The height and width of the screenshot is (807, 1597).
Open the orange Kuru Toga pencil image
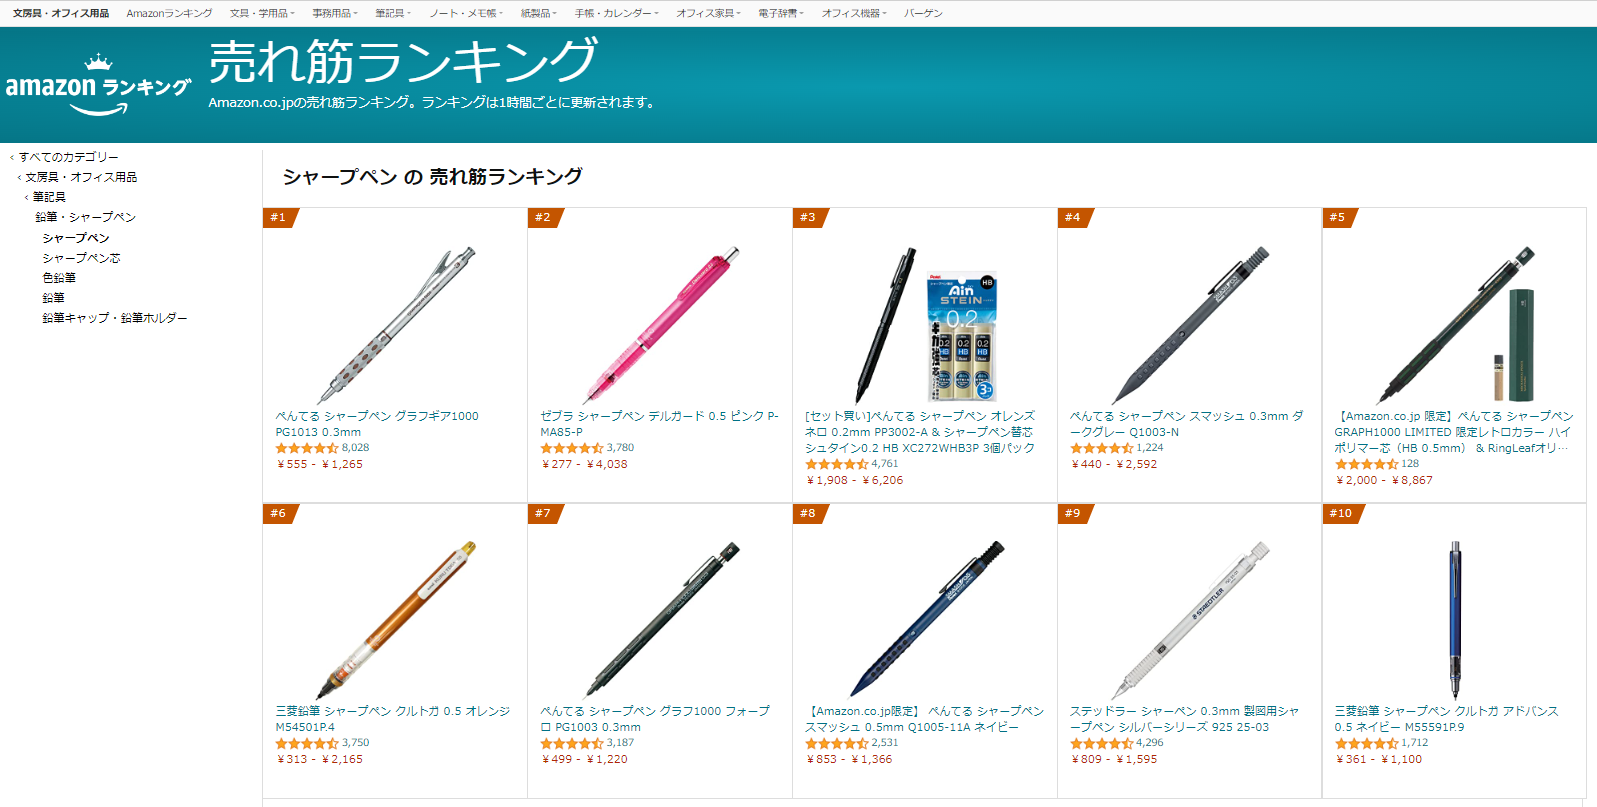(x=396, y=620)
